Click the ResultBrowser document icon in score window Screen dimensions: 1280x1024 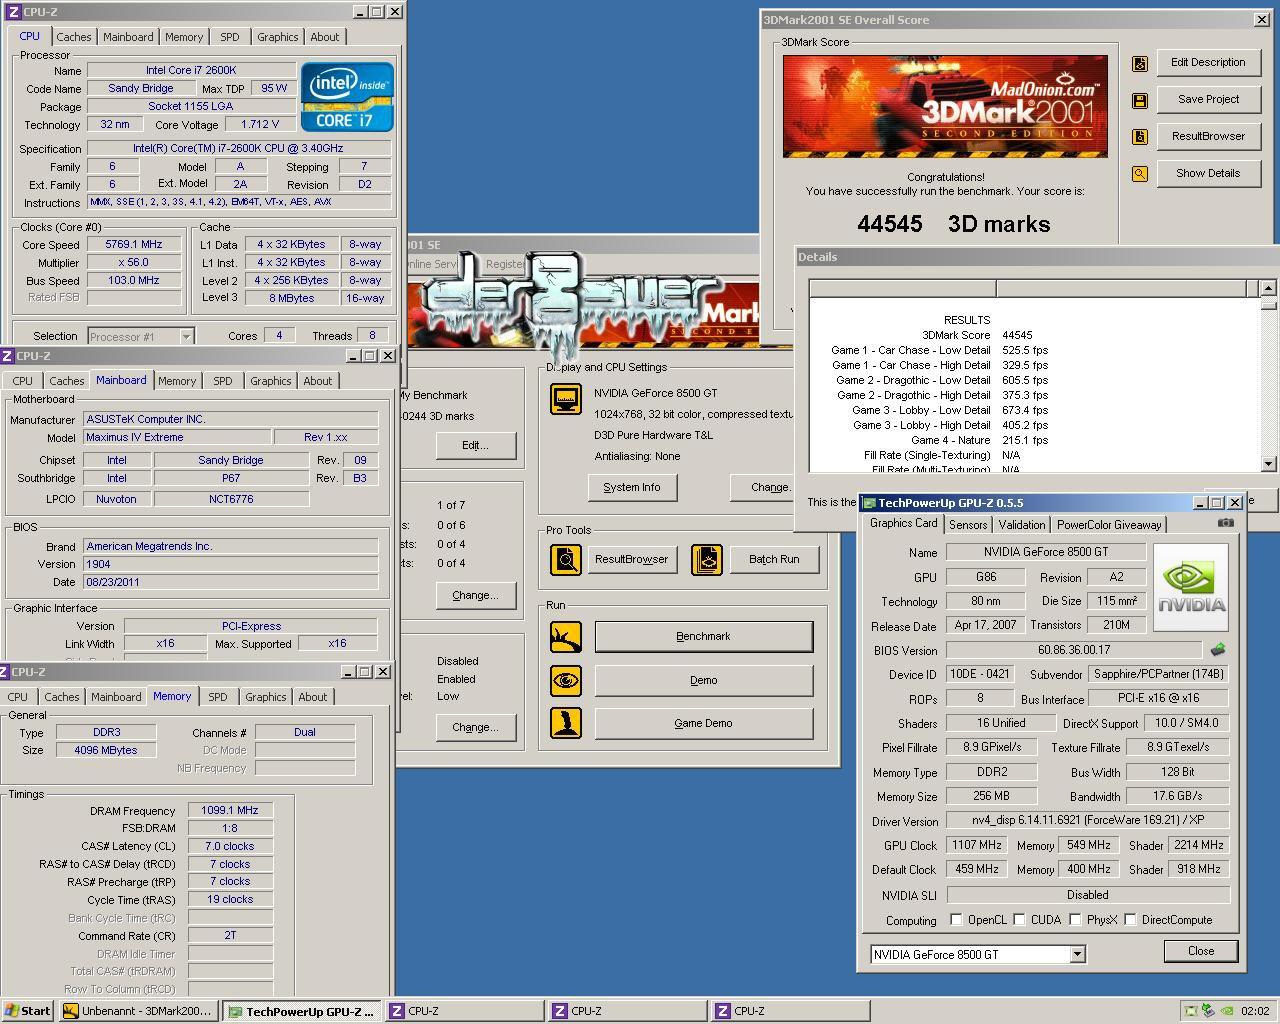pyautogui.click(x=1139, y=137)
